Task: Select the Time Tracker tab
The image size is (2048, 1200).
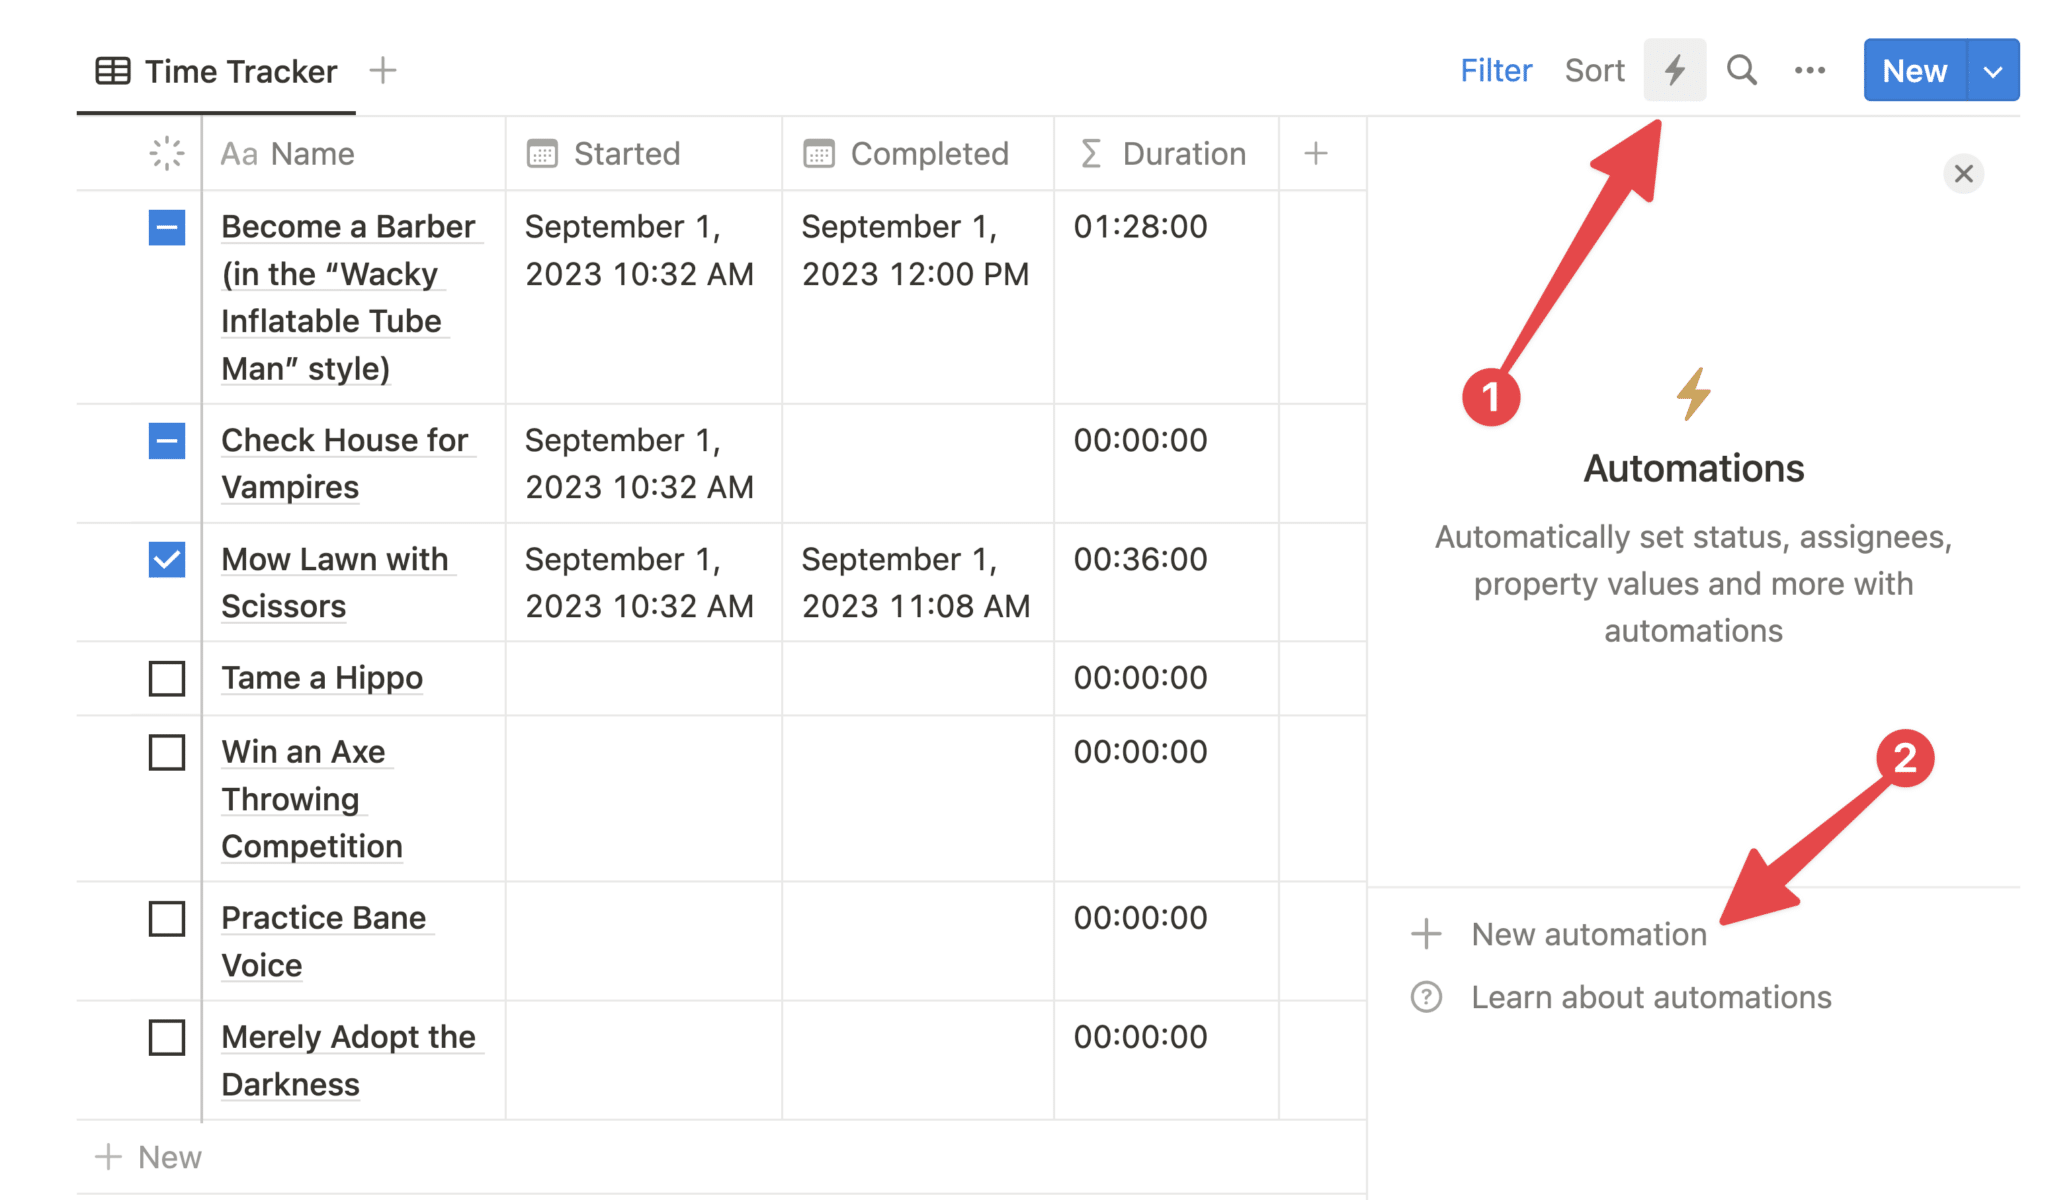Action: [x=241, y=70]
